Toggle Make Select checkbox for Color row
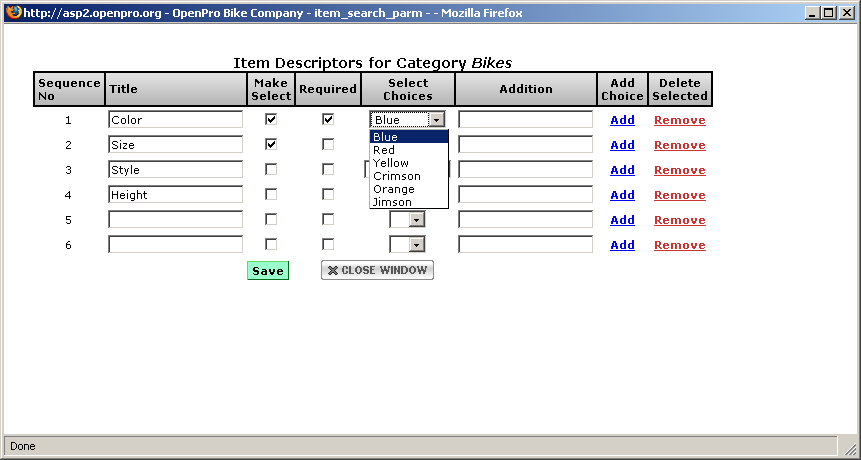 coord(271,119)
